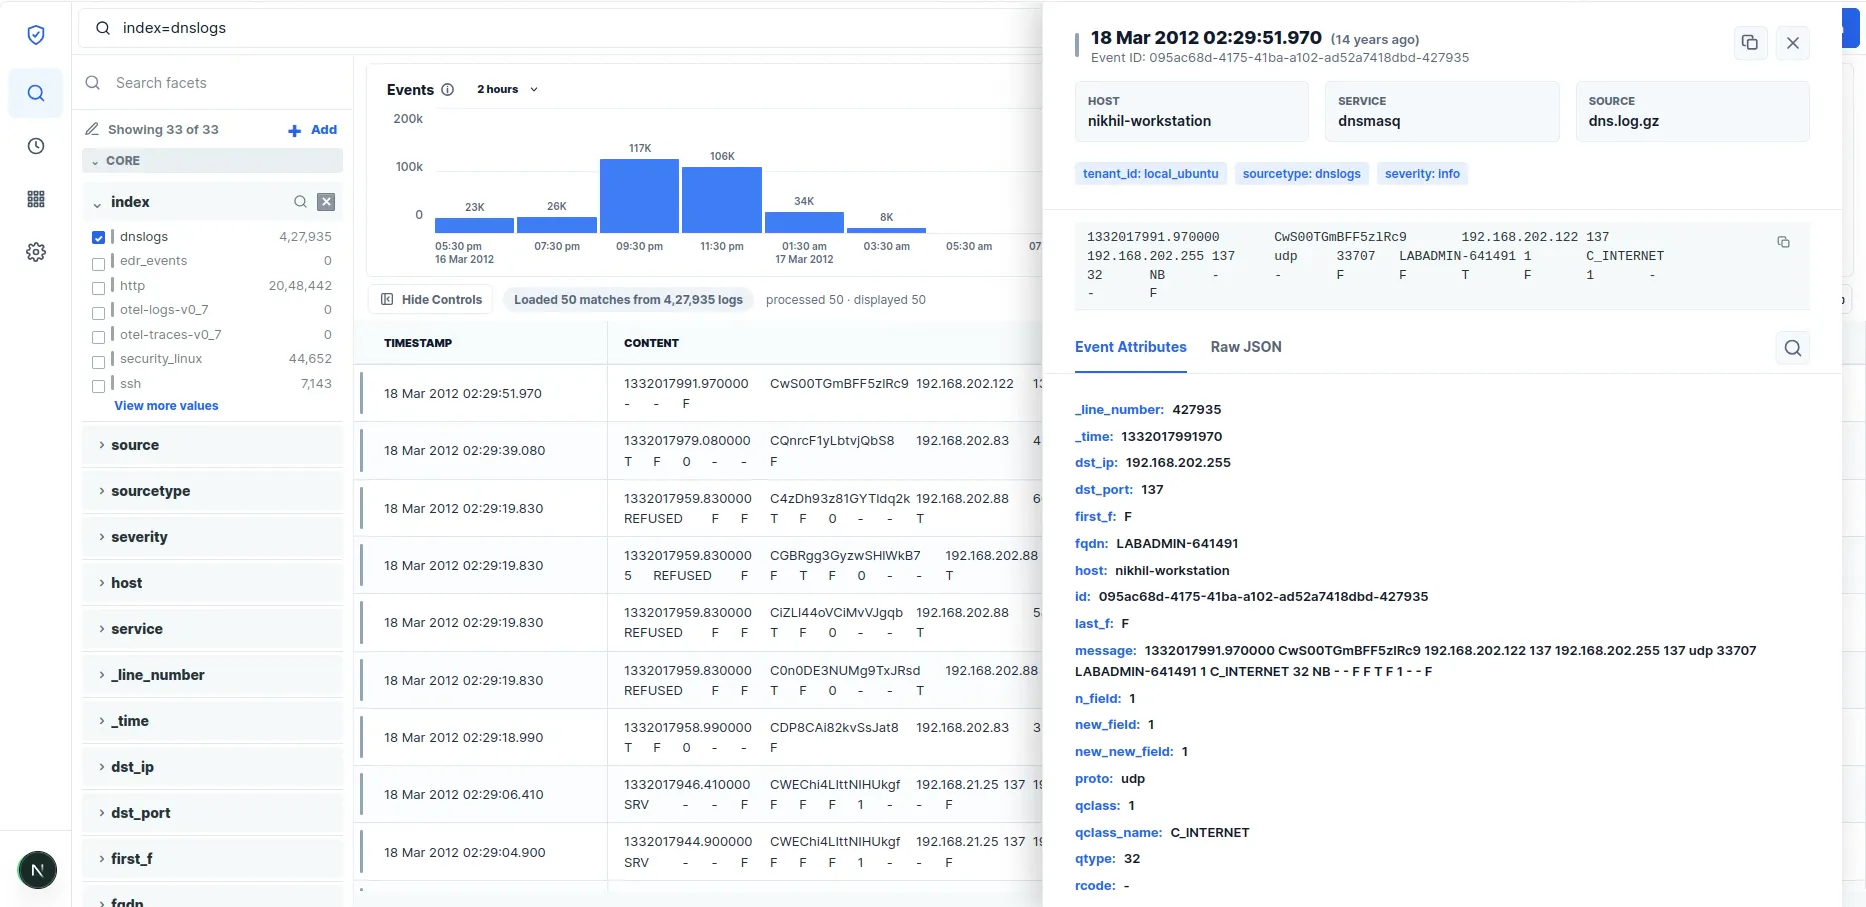Click the SERVICE dnsmasq card
Screen dimensions: 1866x907
tap(1442, 112)
